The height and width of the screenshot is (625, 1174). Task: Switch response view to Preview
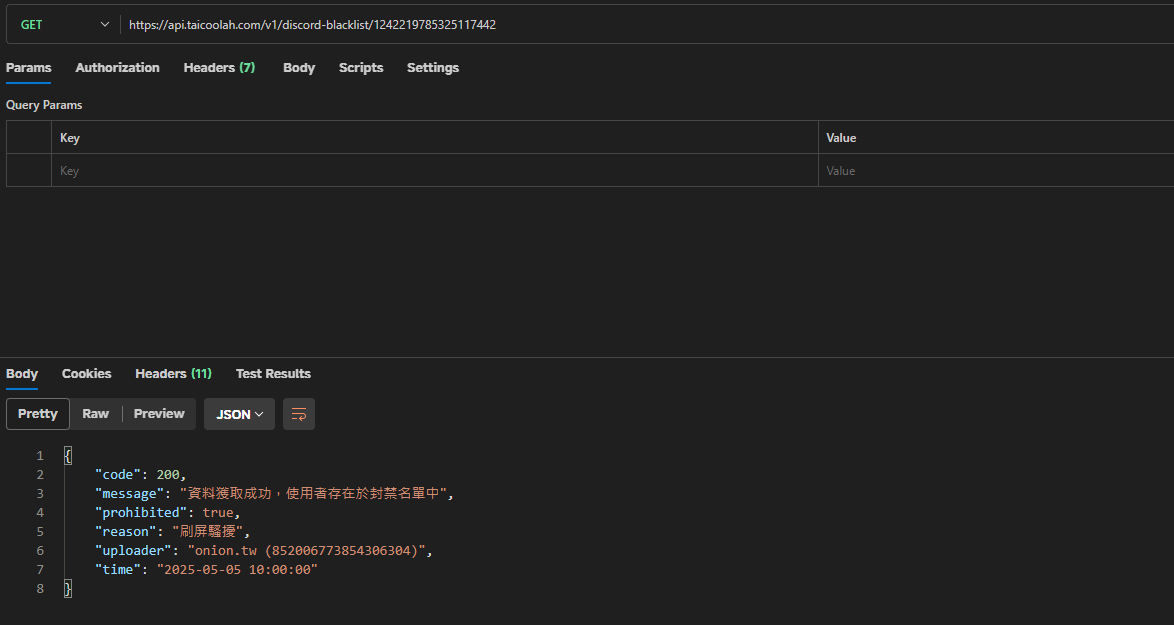[159, 414]
